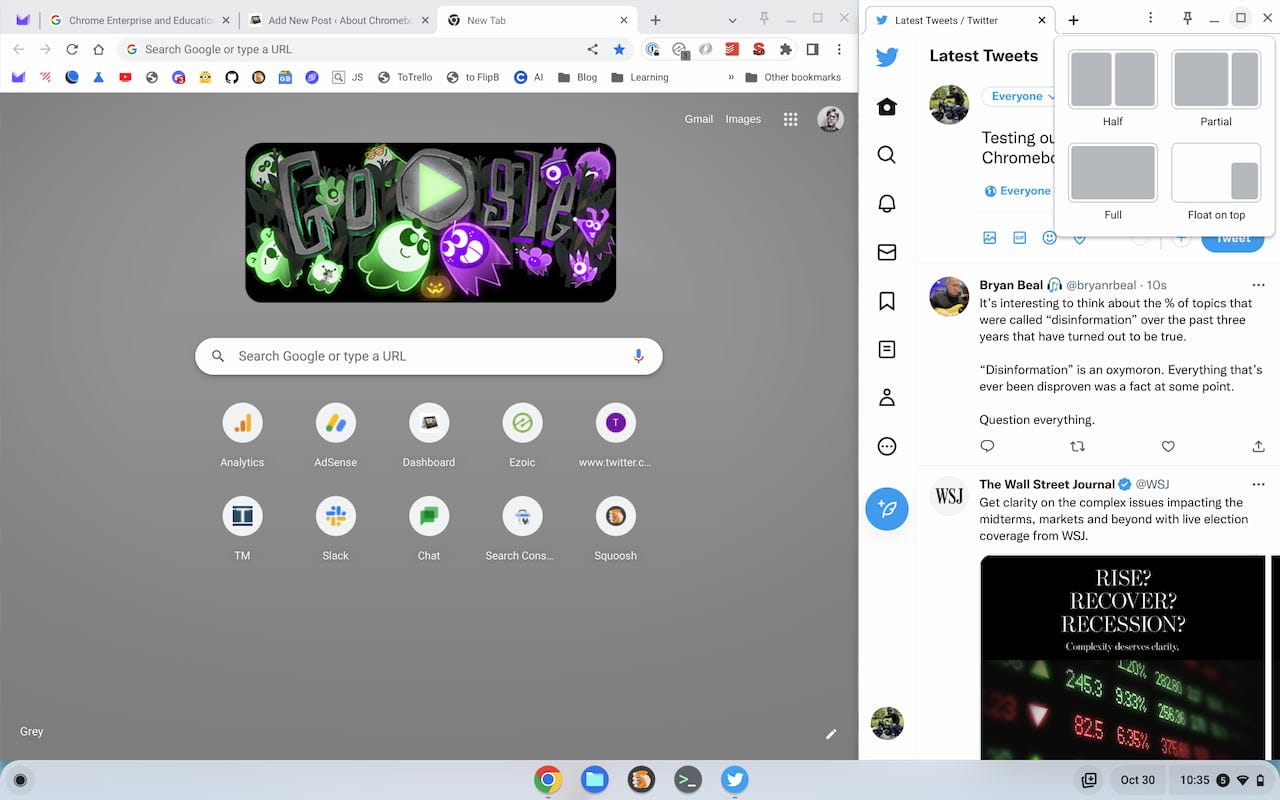1280x800 pixels.
Task: Like Bryan Beal's tweet
Action: tap(1168, 446)
